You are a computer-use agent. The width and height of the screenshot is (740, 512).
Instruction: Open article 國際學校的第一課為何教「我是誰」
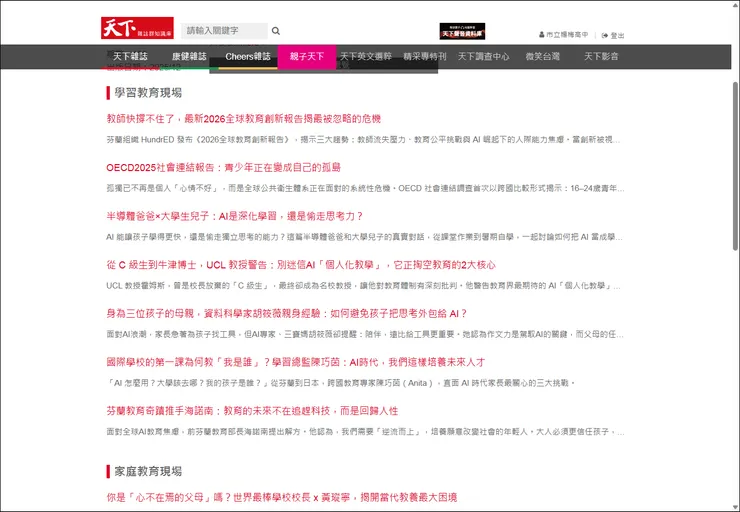(295, 362)
